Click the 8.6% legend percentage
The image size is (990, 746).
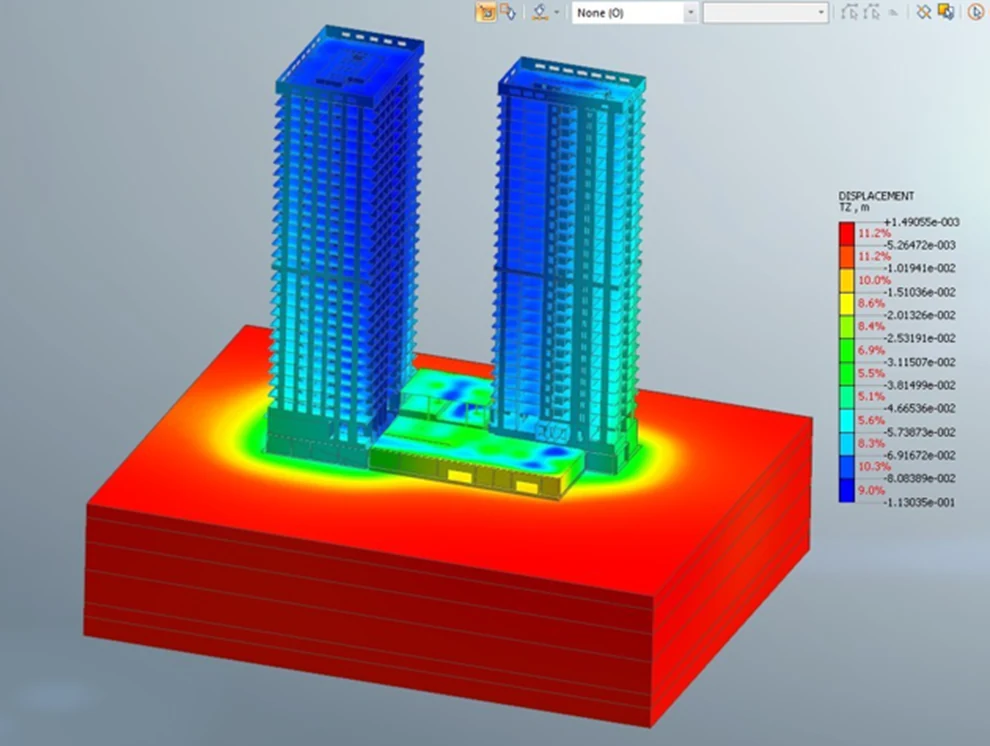[871, 304]
